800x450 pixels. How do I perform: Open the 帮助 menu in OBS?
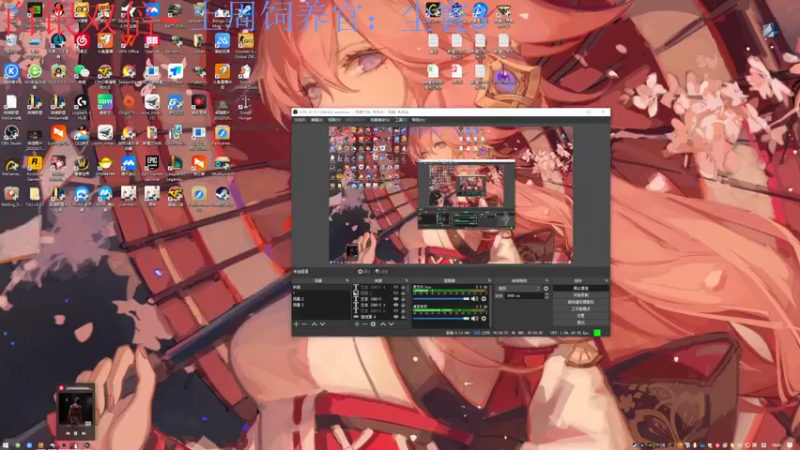point(418,120)
